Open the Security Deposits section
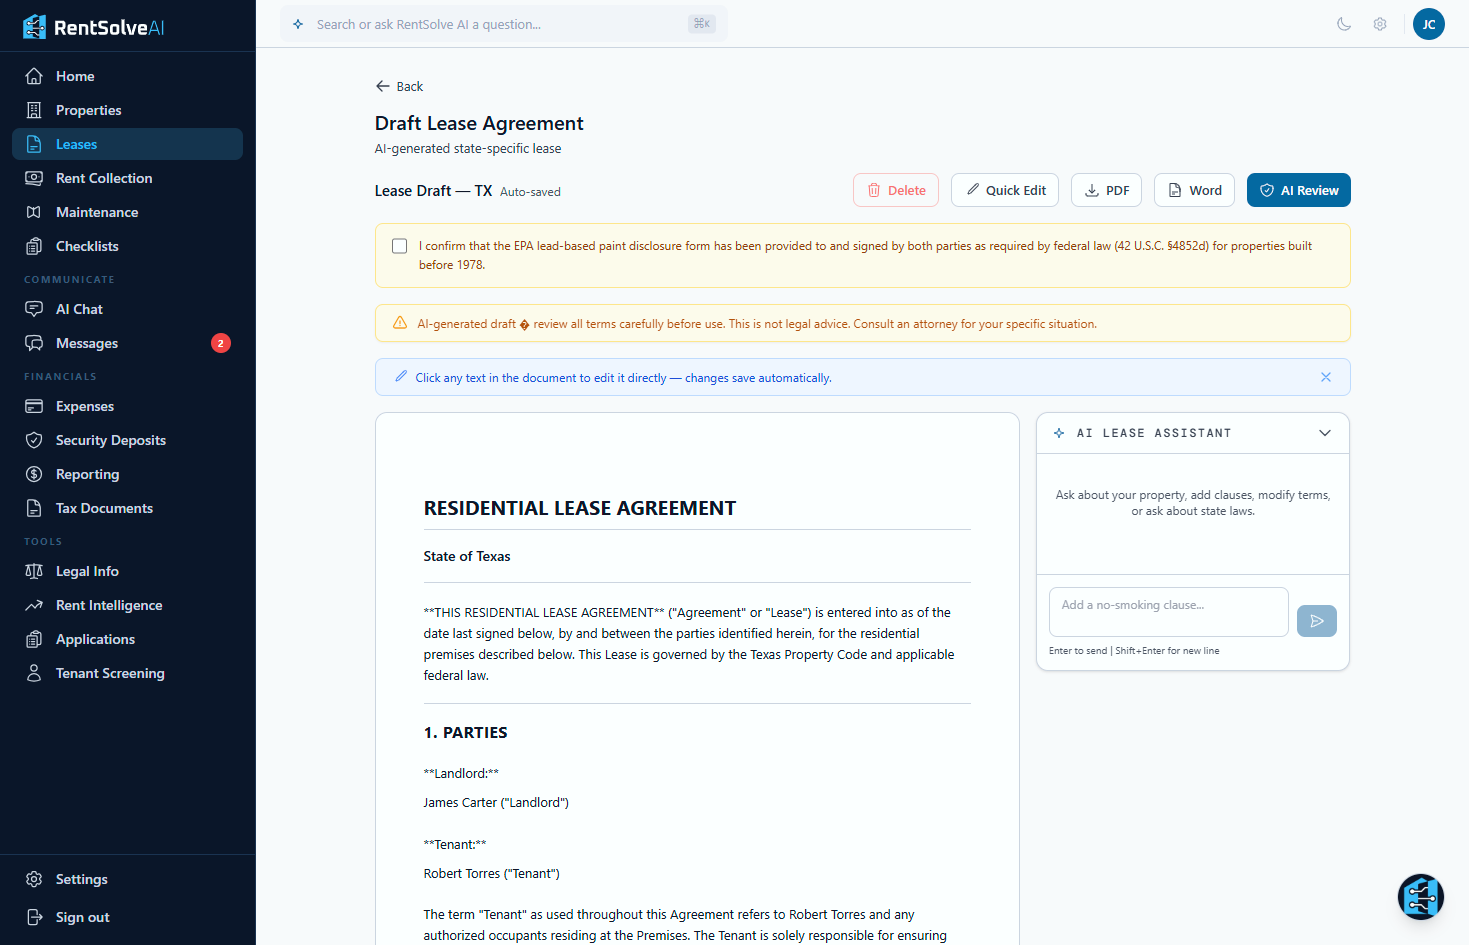1469x945 pixels. click(x=108, y=439)
